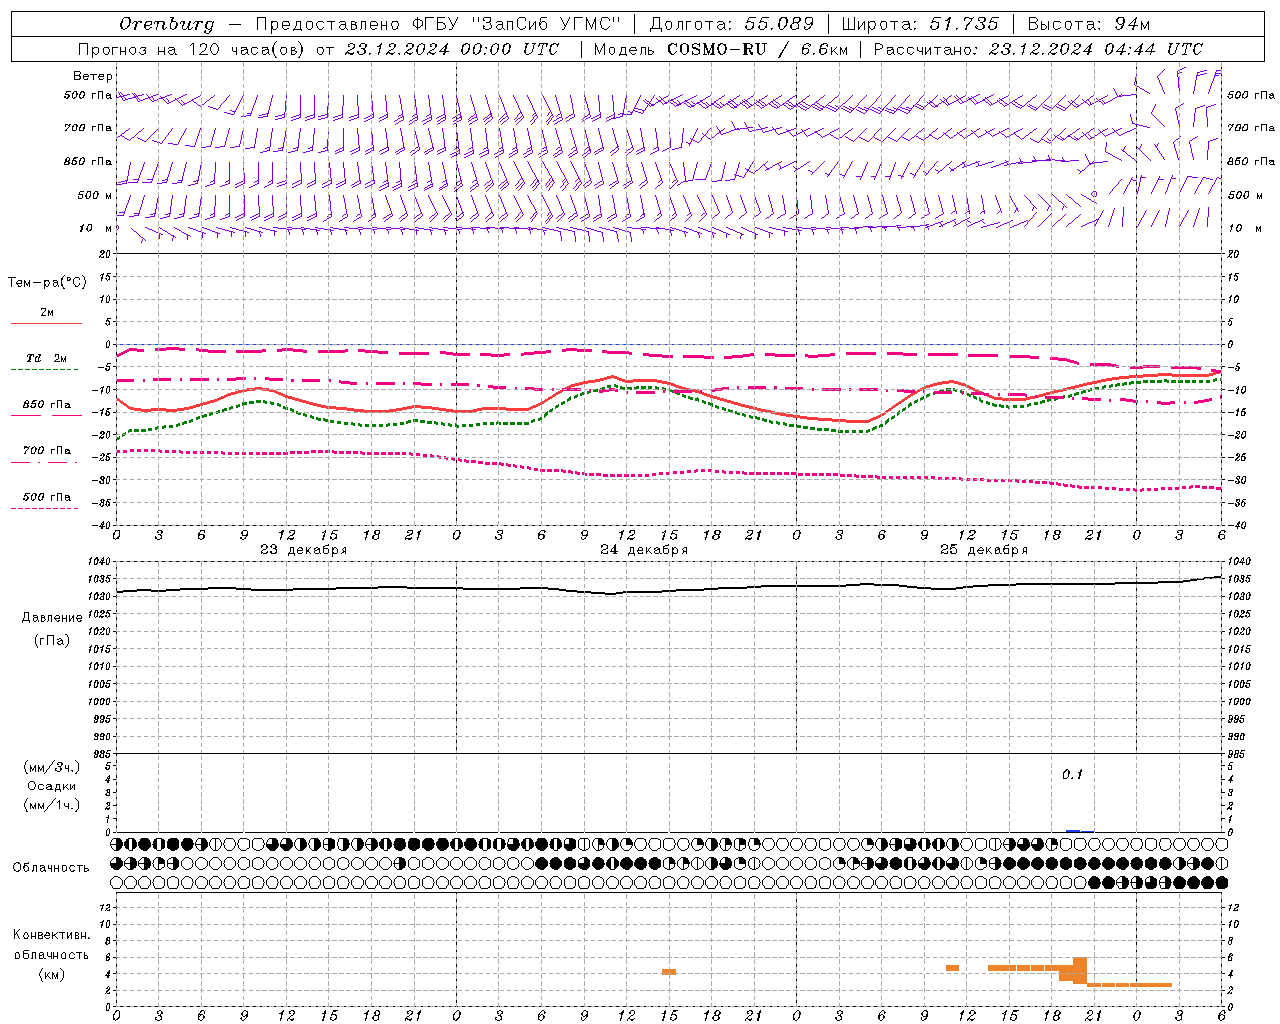Click the orange convective bar on 24 декабря

pos(669,972)
